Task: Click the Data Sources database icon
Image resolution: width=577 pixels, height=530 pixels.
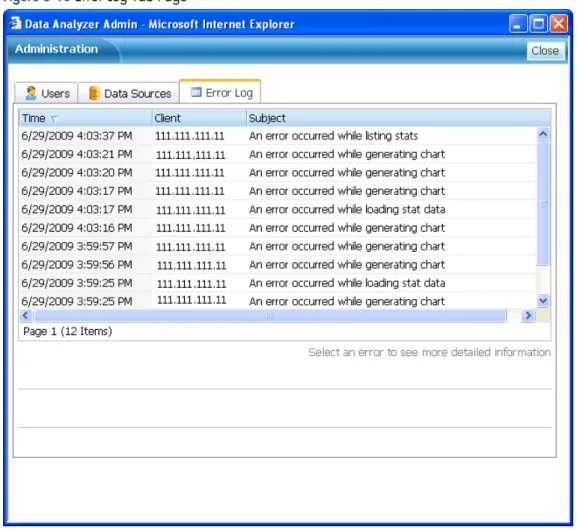Action: 94,93
